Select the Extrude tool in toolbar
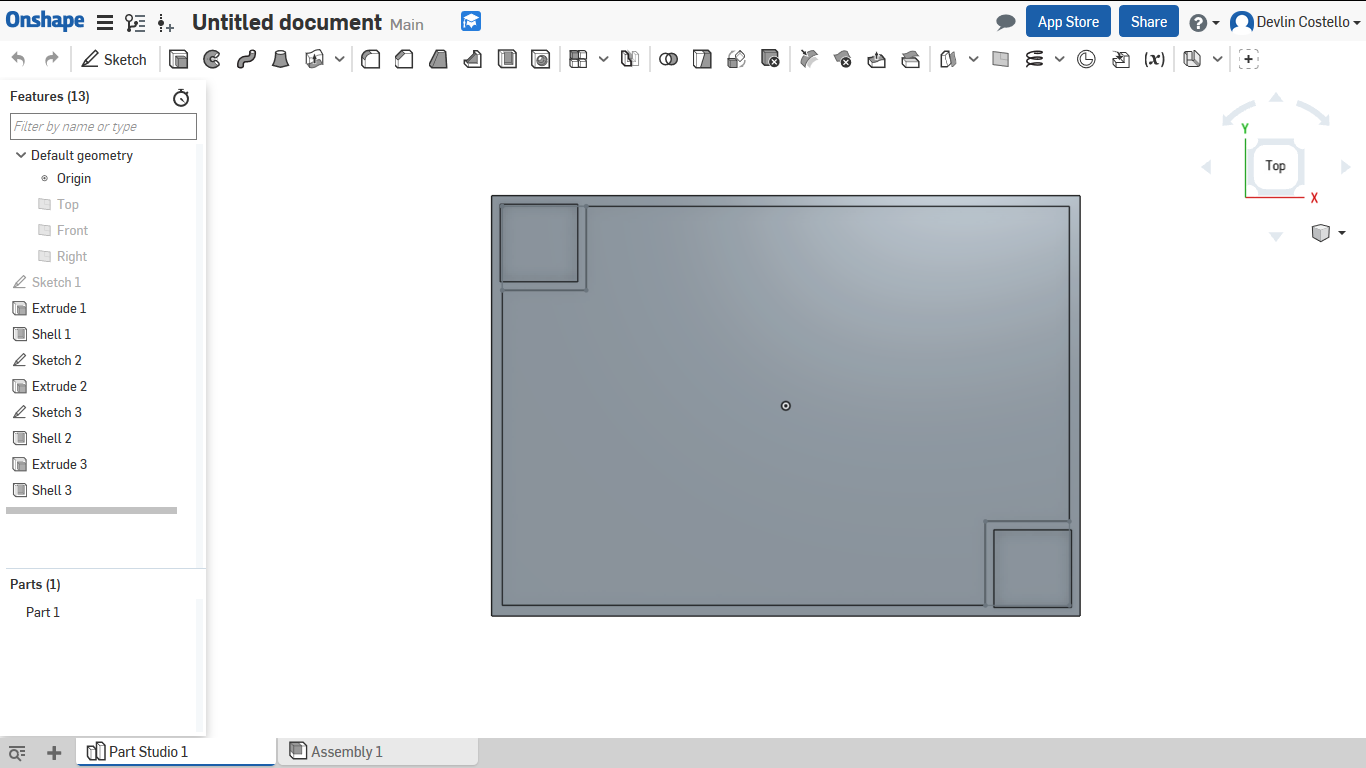This screenshot has width=1366, height=768. click(x=178, y=59)
